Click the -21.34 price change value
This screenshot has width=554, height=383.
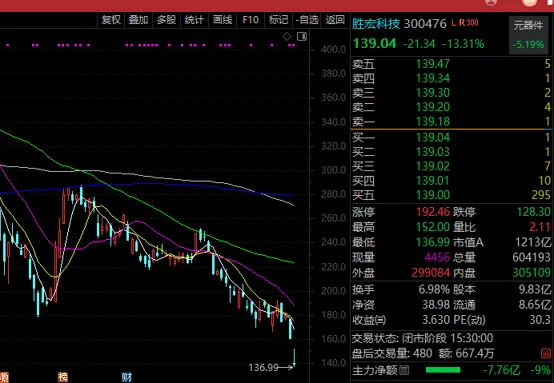point(419,44)
